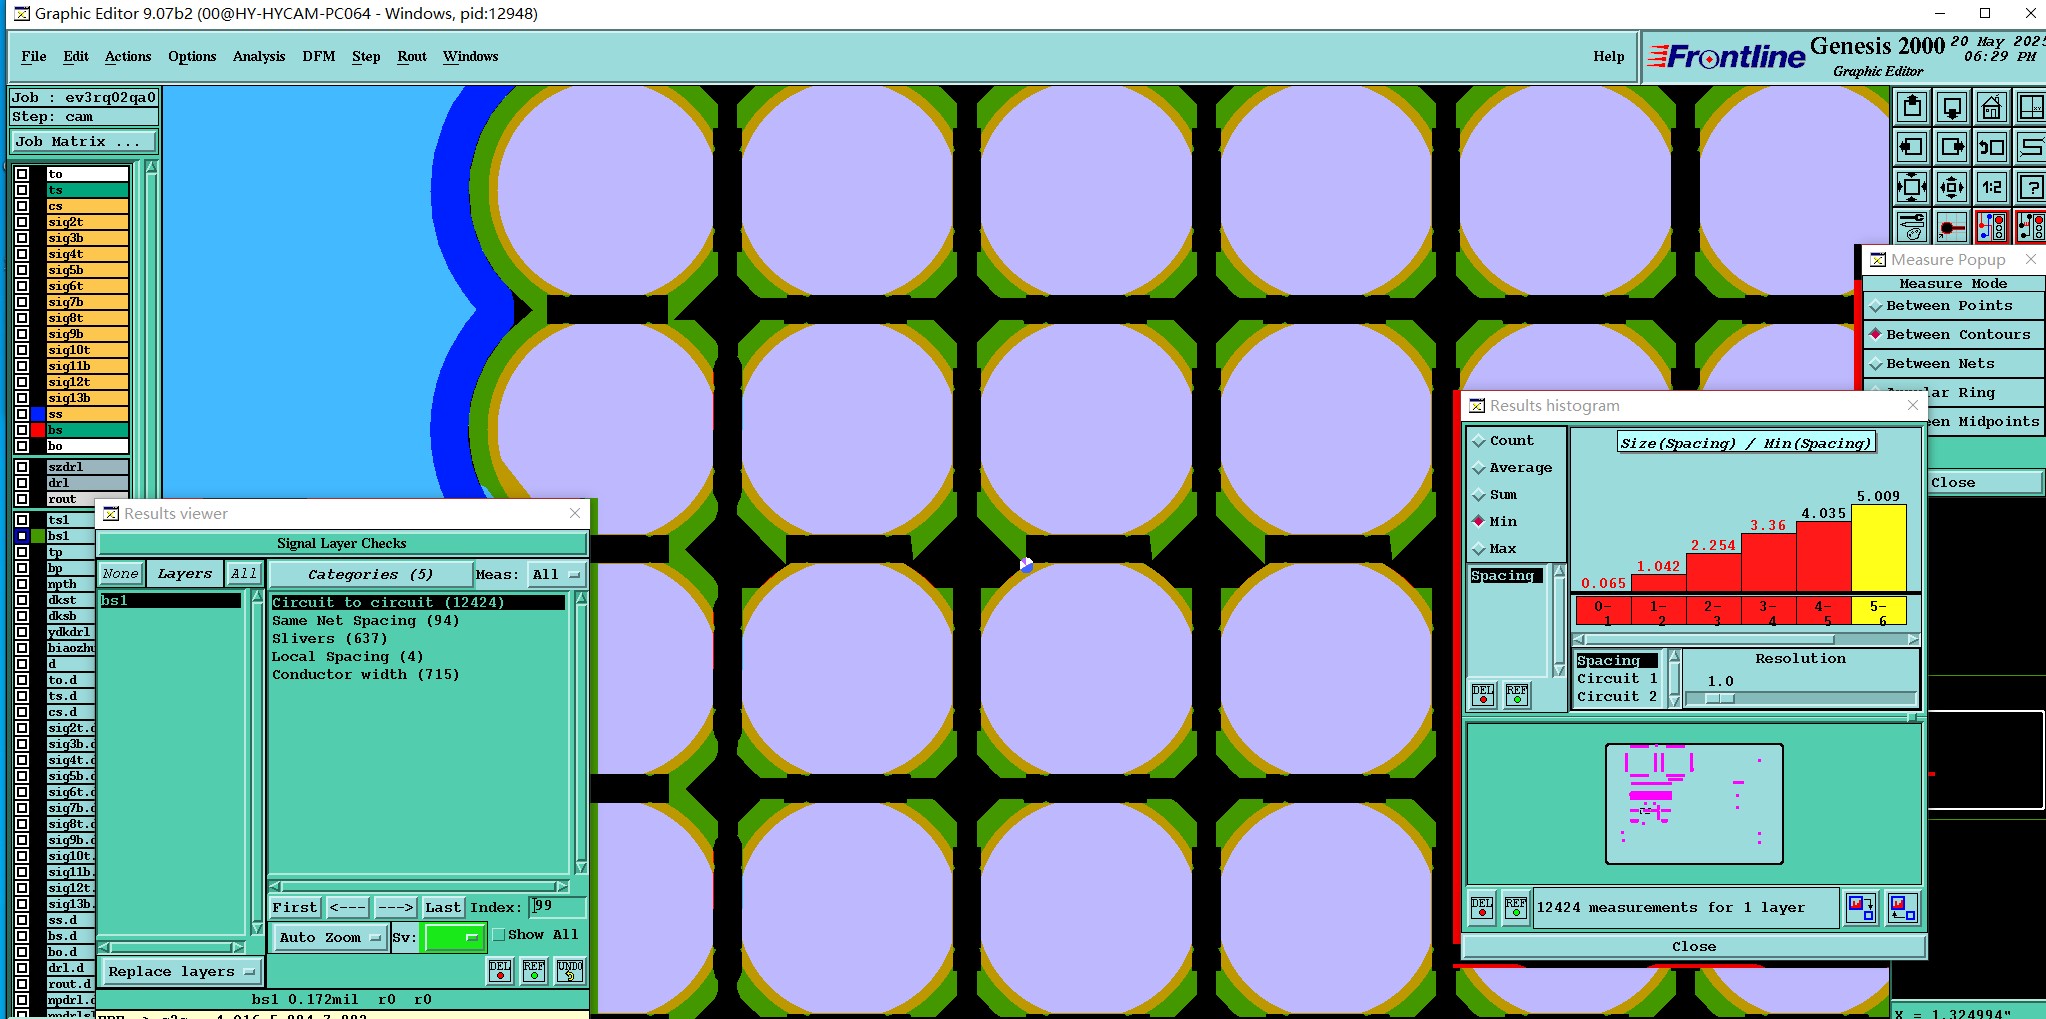
Task: Click the magenta board preview thumbnail
Action: (1694, 804)
